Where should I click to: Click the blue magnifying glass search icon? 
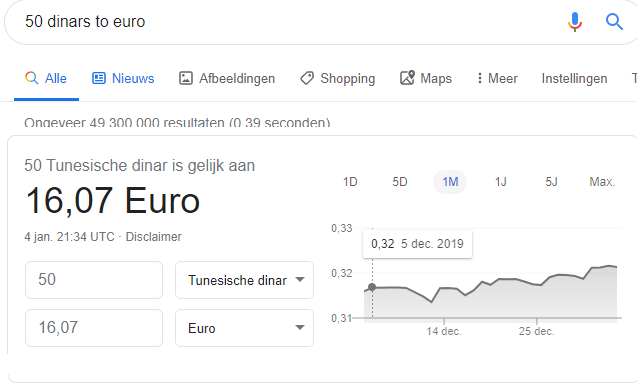(x=614, y=22)
